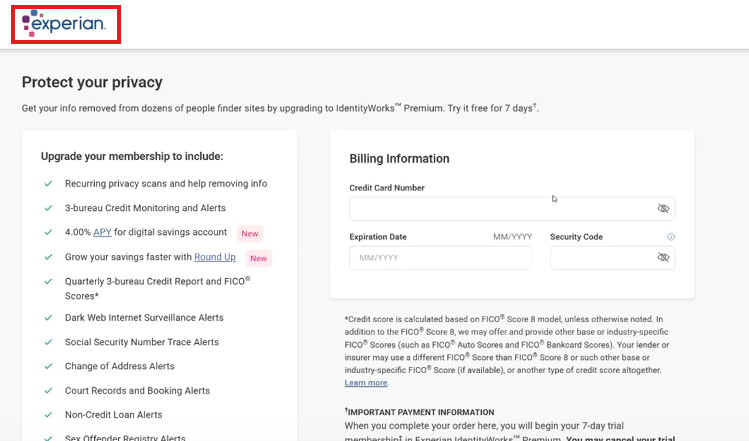Follow the Learn more link

[x=366, y=383]
